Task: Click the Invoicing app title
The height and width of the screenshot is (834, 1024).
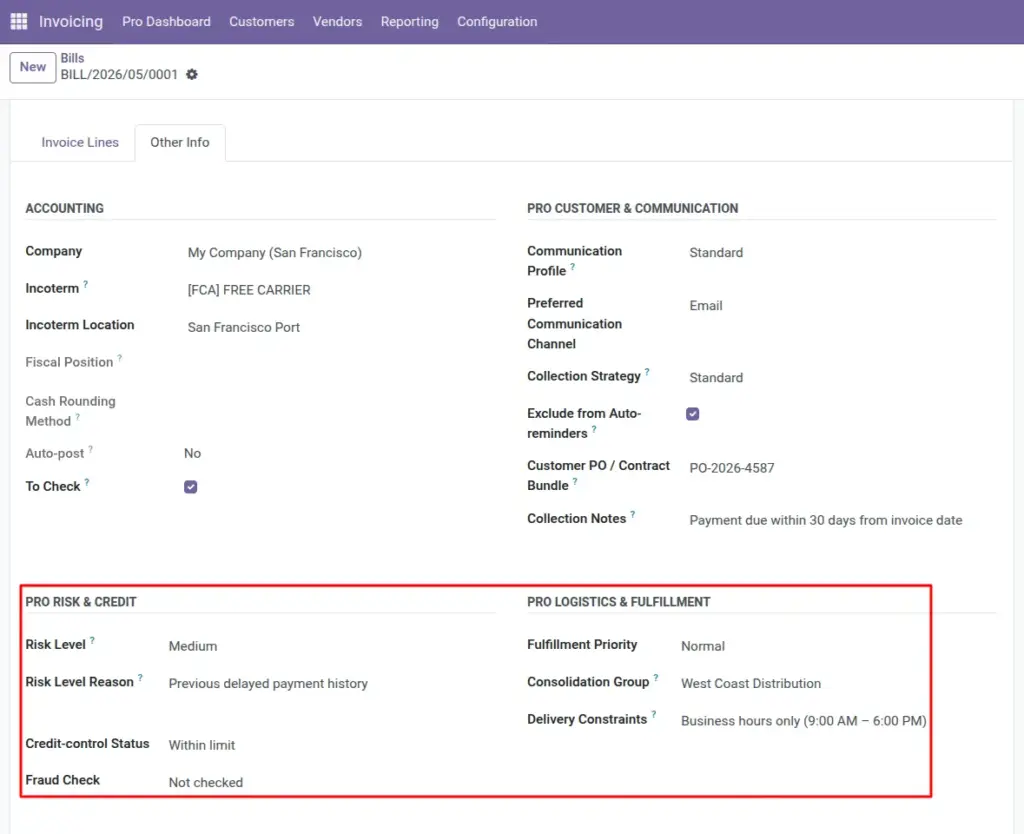Action: (x=71, y=22)
